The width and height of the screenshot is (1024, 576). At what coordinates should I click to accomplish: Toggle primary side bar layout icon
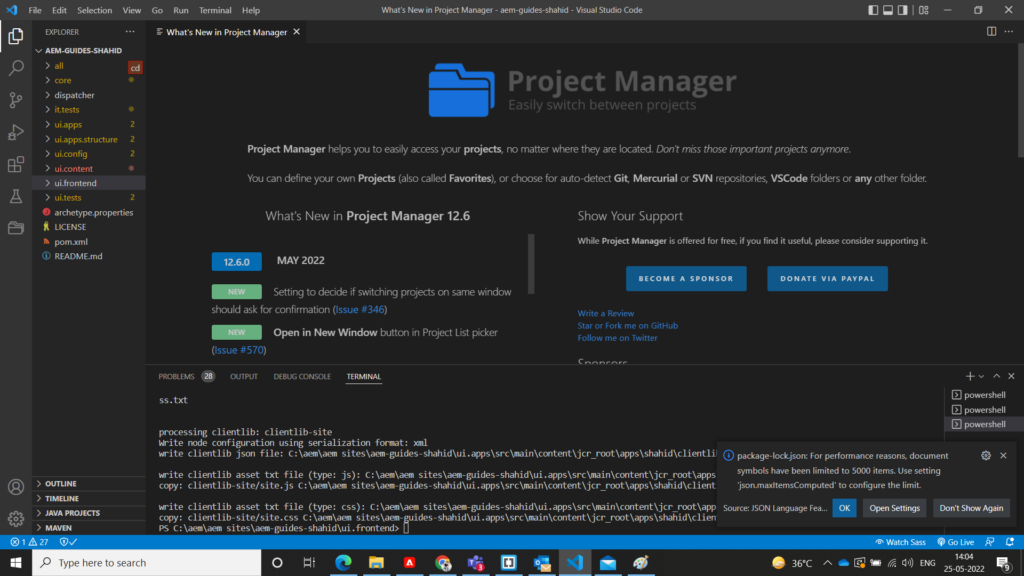[873, 10]
